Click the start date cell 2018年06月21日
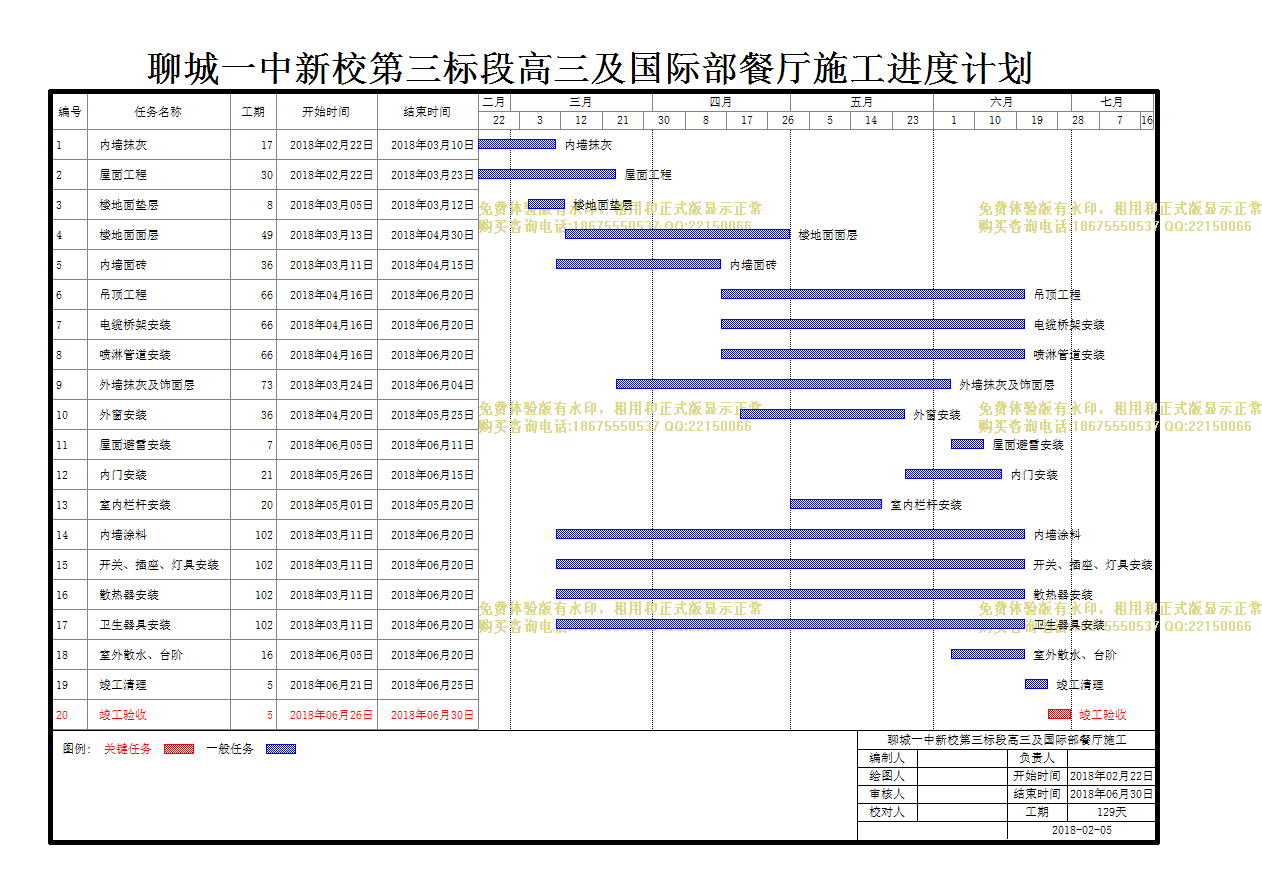This screenshot has width=1262, height=891. 327,685
